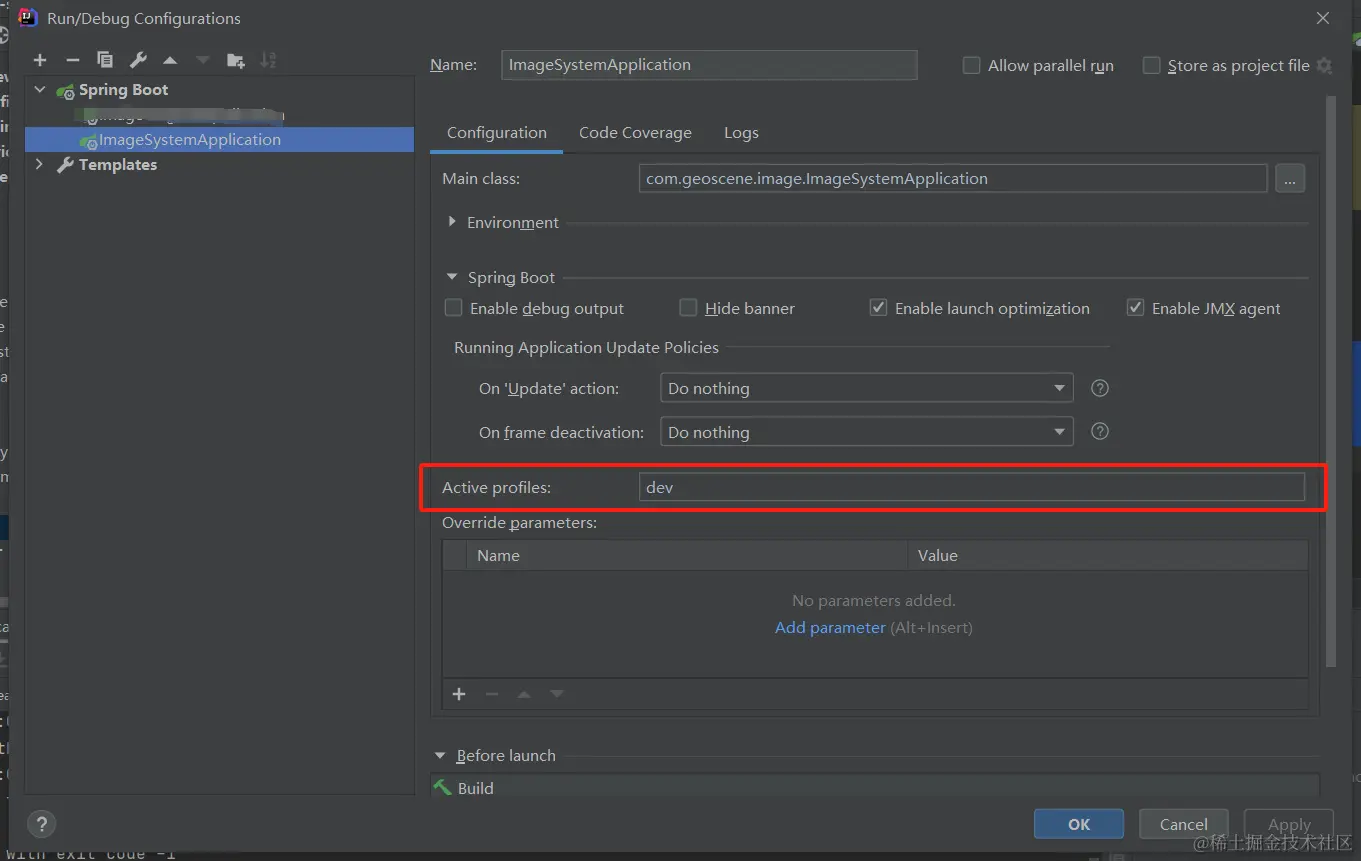Switch to the Code Coverage tab
1361x861 pixels.
click(635, 133)
